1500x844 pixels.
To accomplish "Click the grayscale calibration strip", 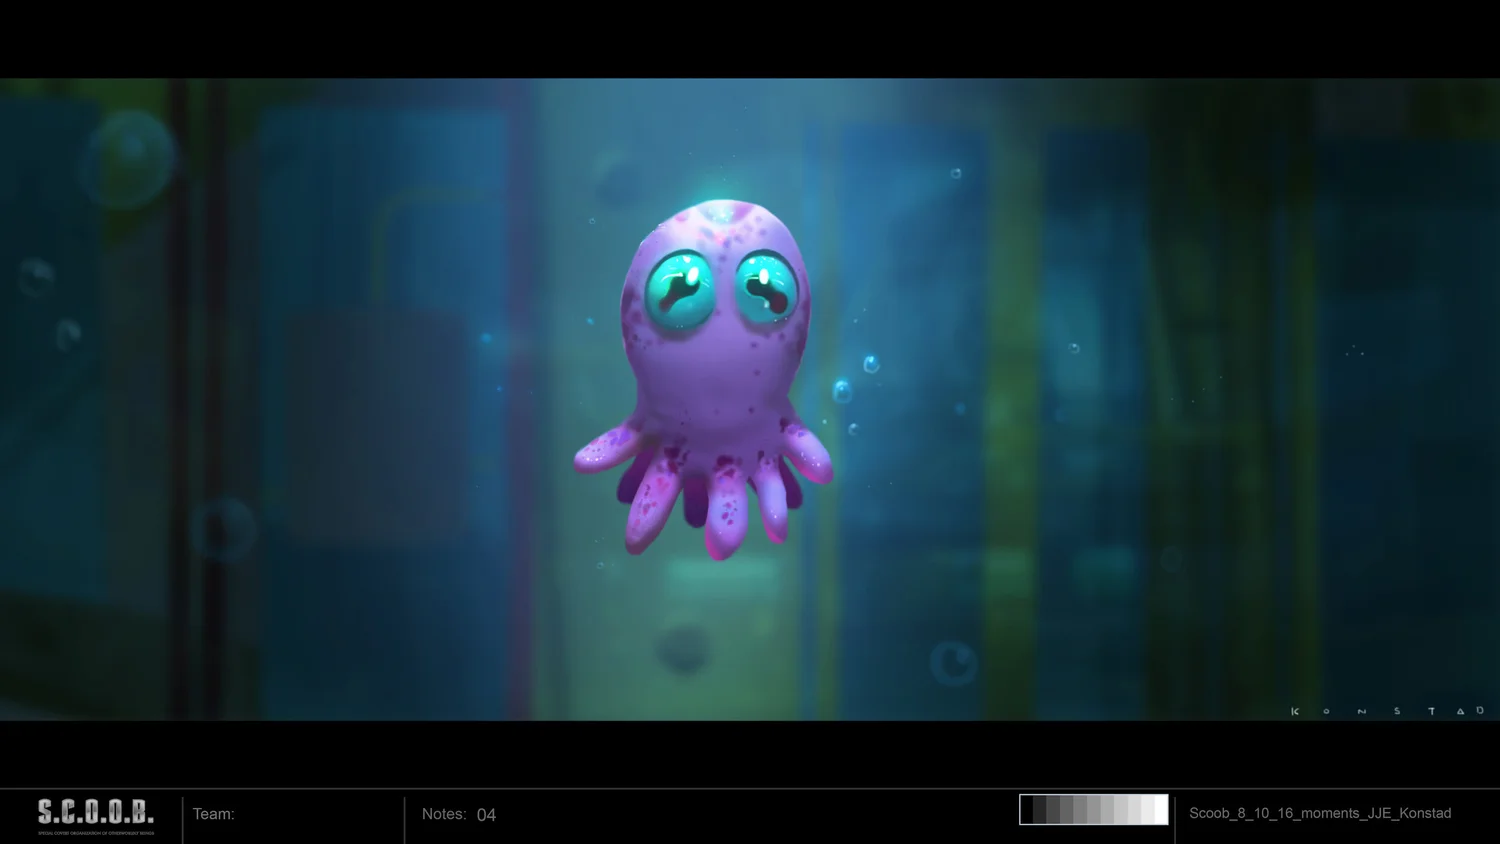I will [1093, 810].
